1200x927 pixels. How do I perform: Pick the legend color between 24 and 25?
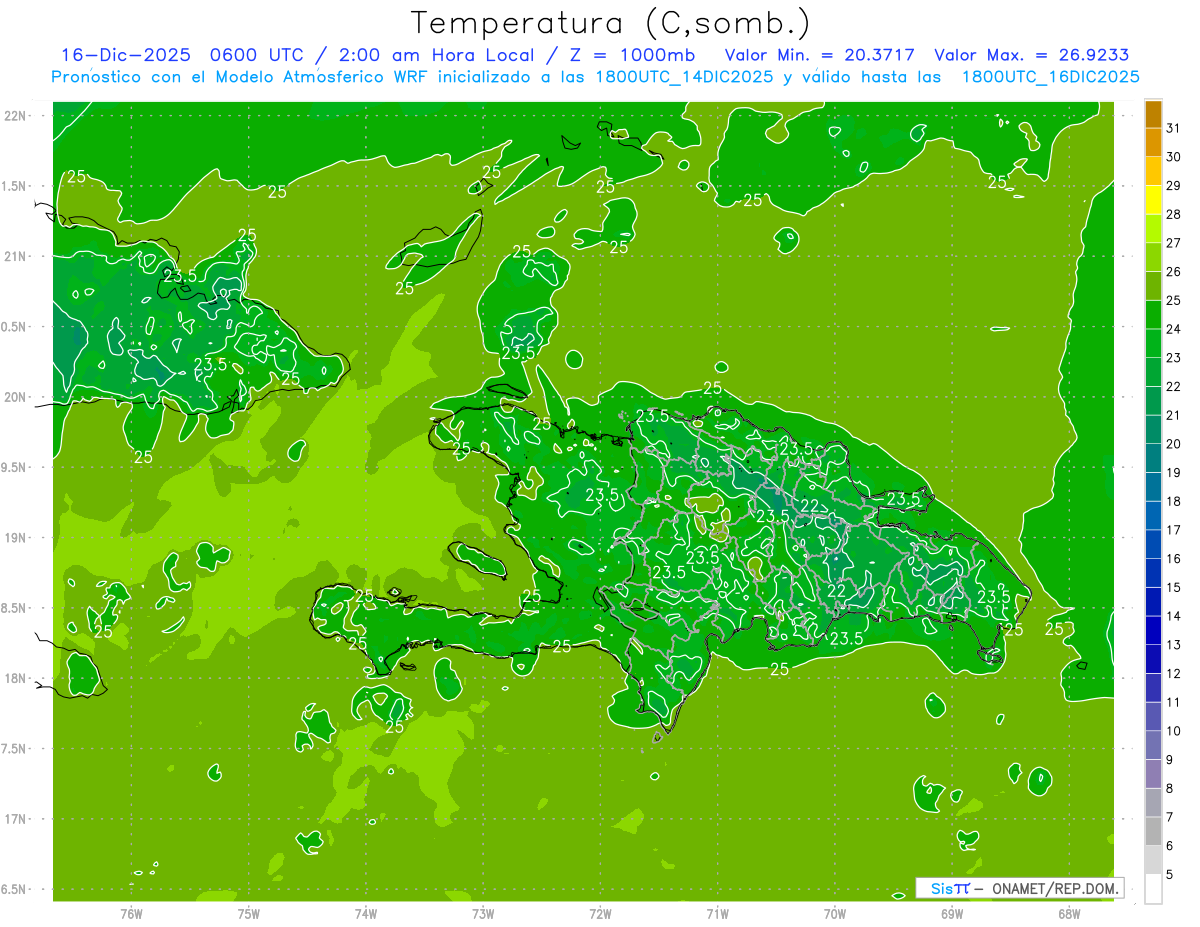(1153, 315)
